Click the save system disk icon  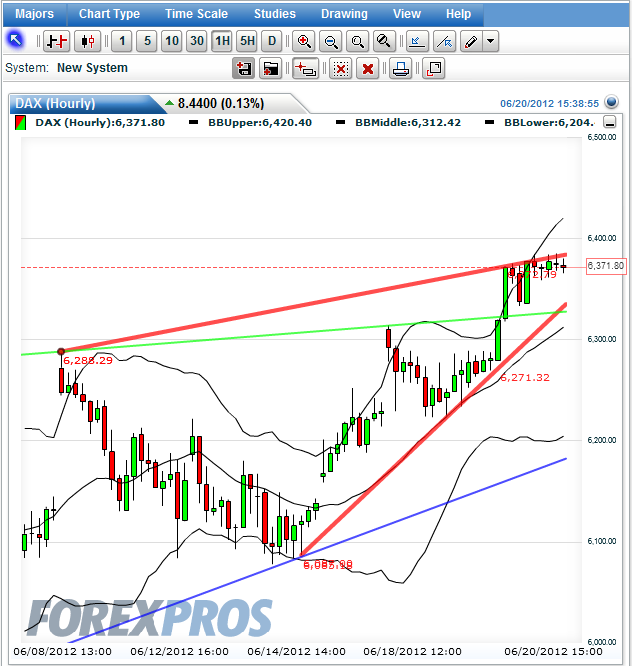click(244, 68)
